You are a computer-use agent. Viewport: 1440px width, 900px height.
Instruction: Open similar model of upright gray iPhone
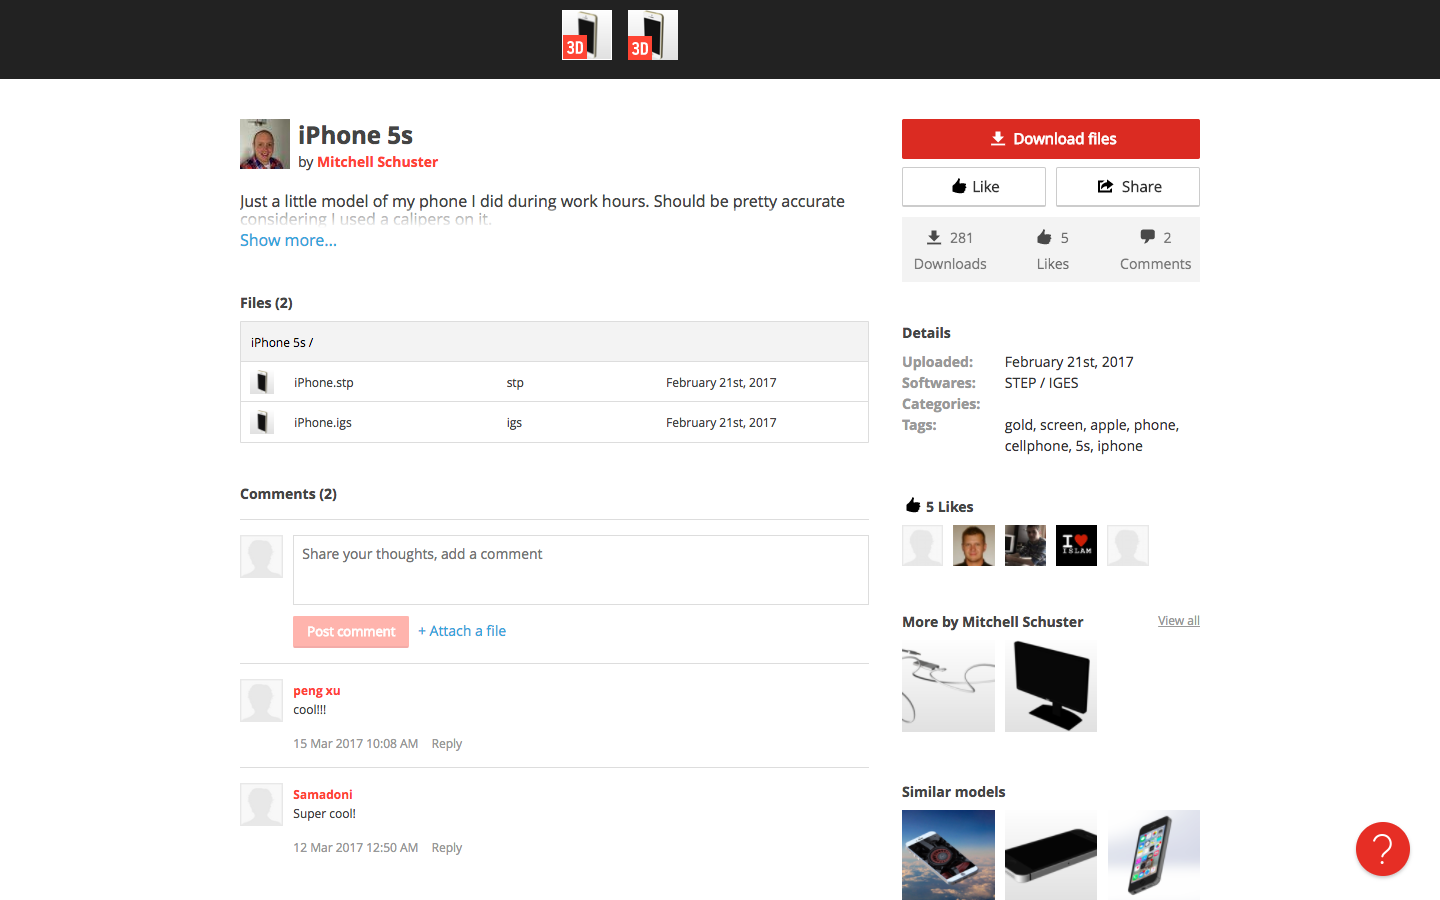pyautogui.click(x=1154, y=855)
